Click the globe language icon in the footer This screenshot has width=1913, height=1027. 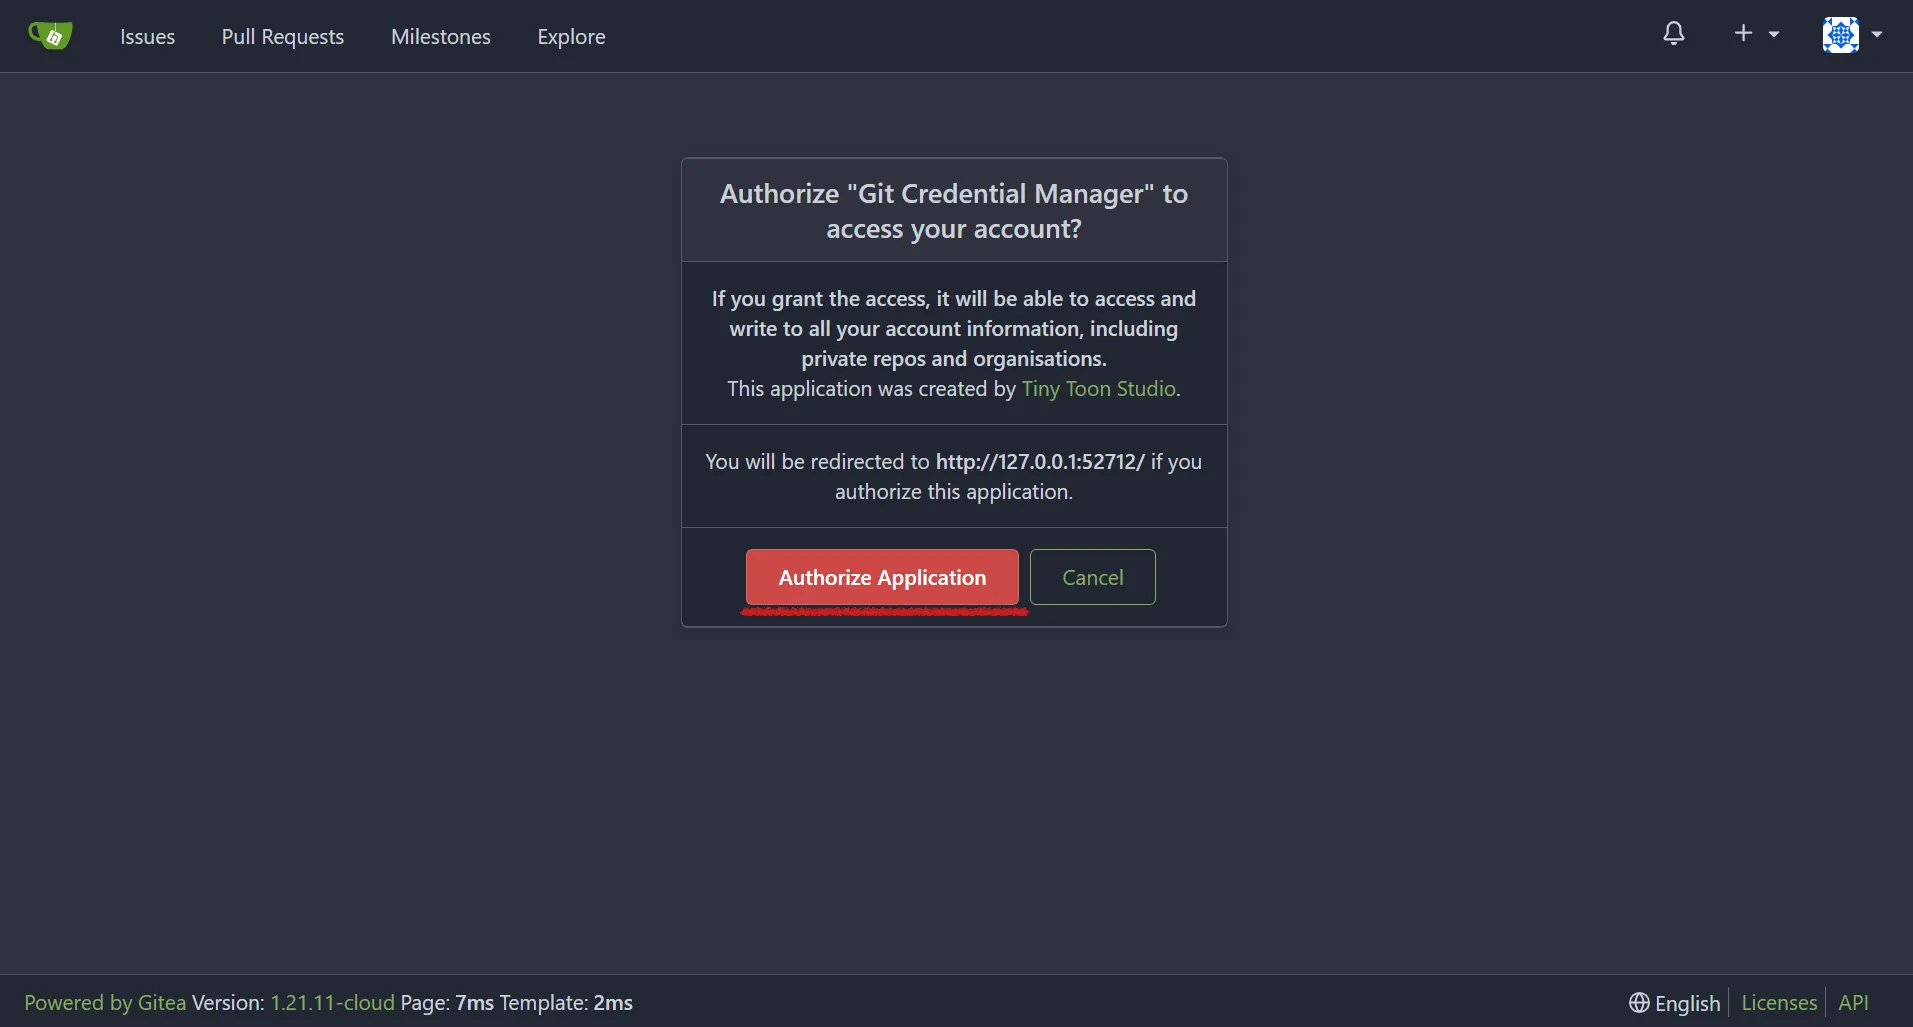tap(1639, 1003)
